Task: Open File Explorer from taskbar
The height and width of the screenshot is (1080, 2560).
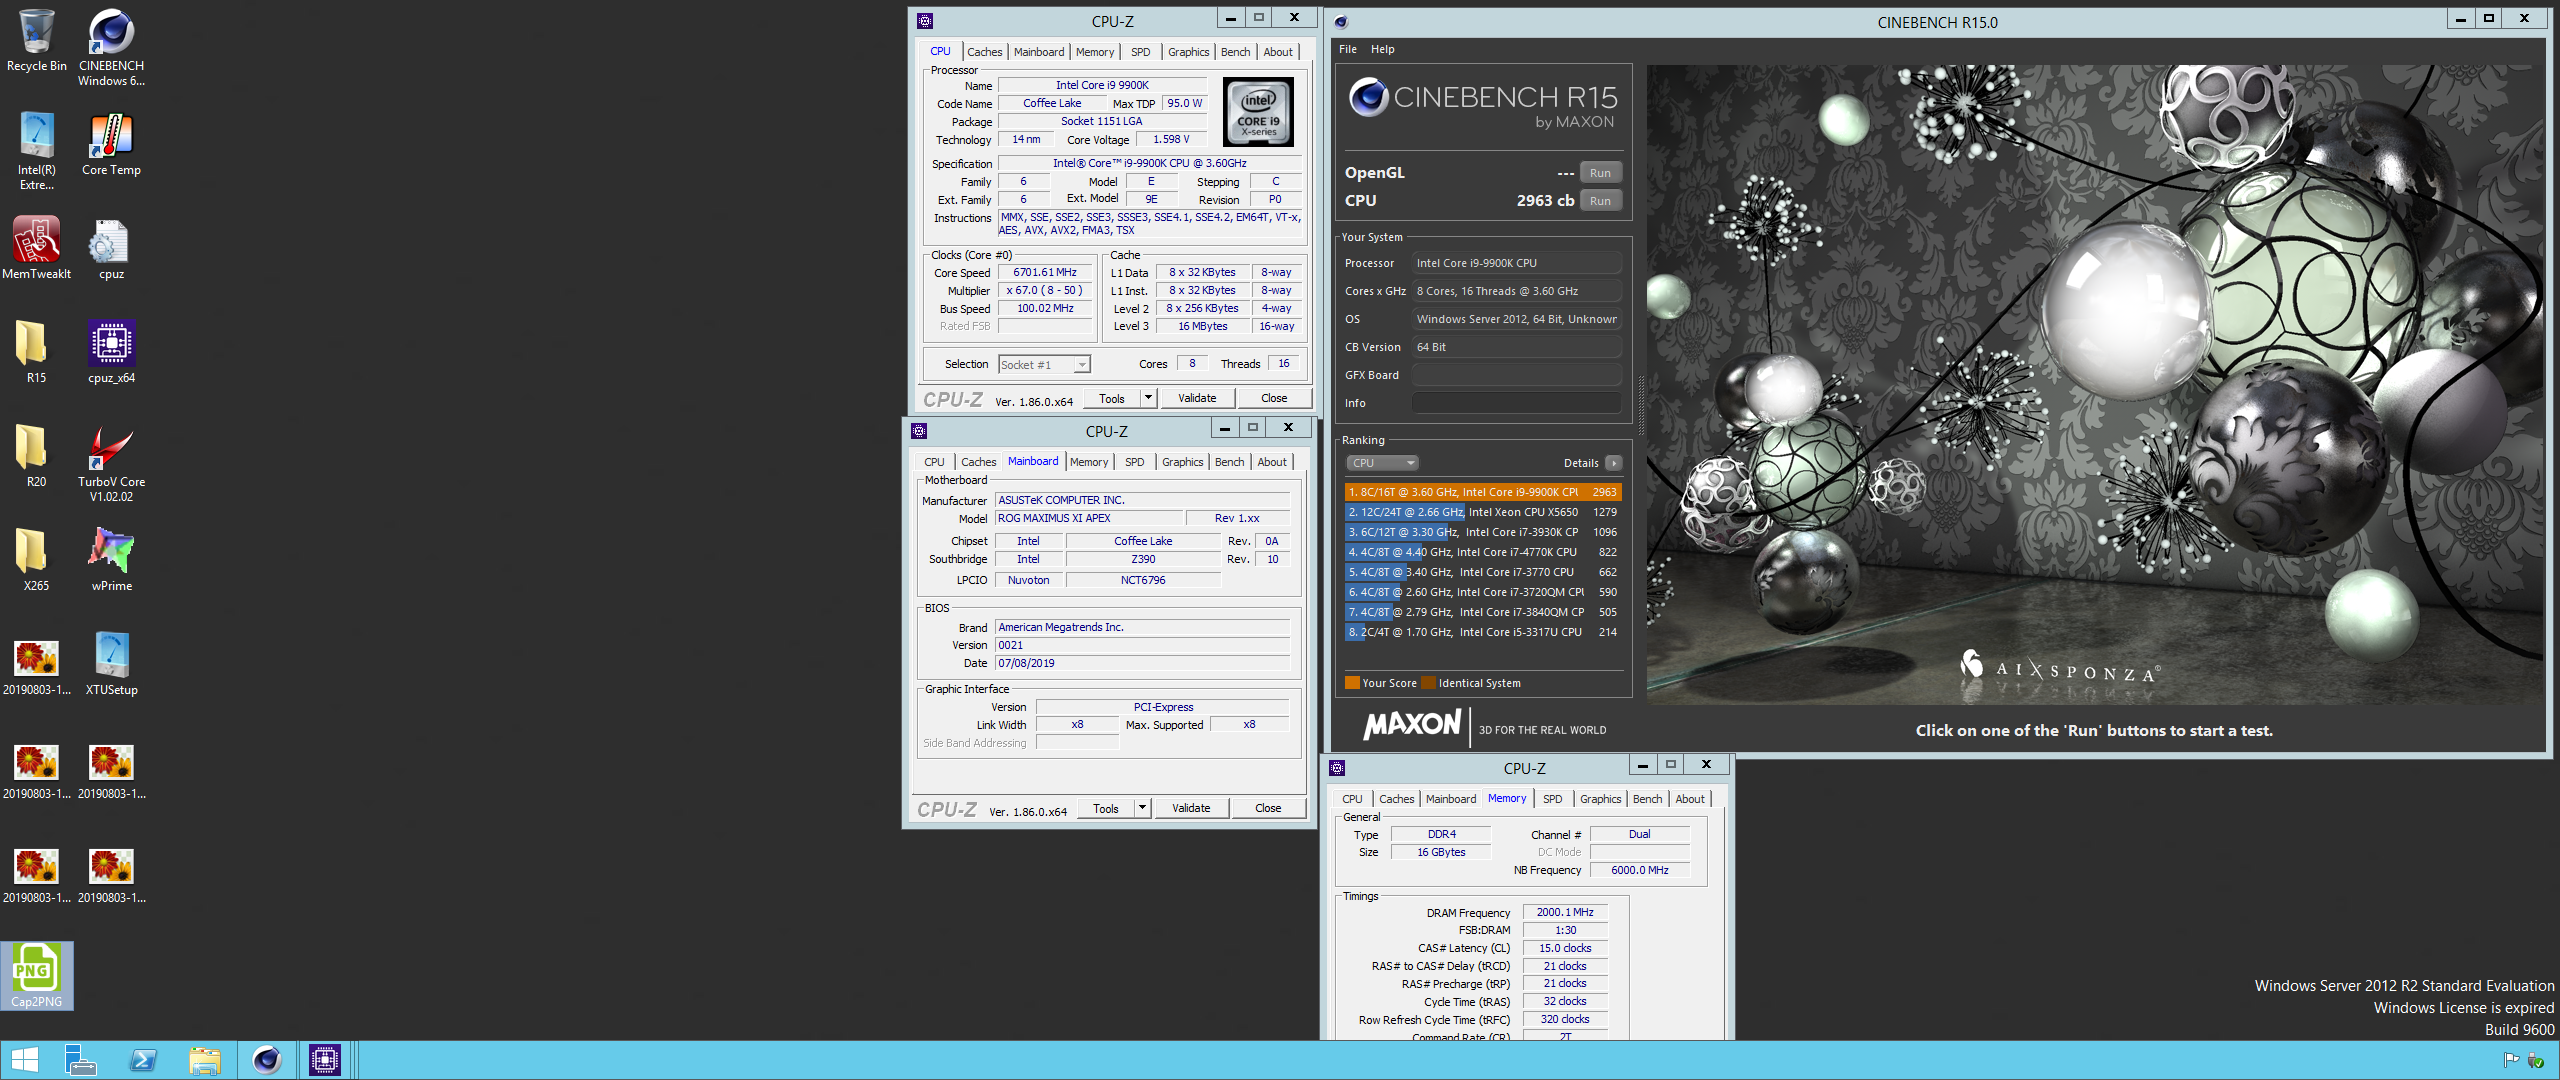Action: 205,1060
